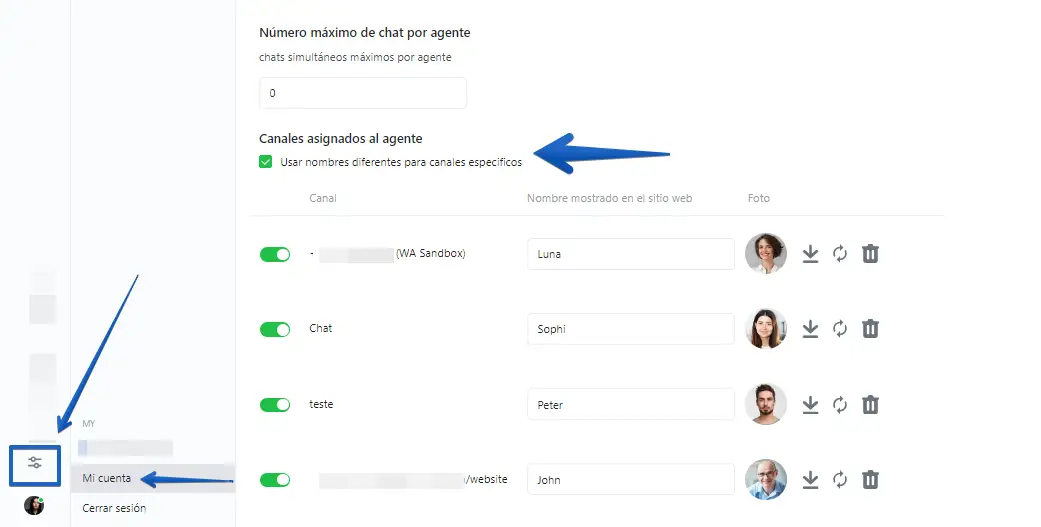Click the refresh icon in Luna row
1041x527 pixels.
pos(840,254)
